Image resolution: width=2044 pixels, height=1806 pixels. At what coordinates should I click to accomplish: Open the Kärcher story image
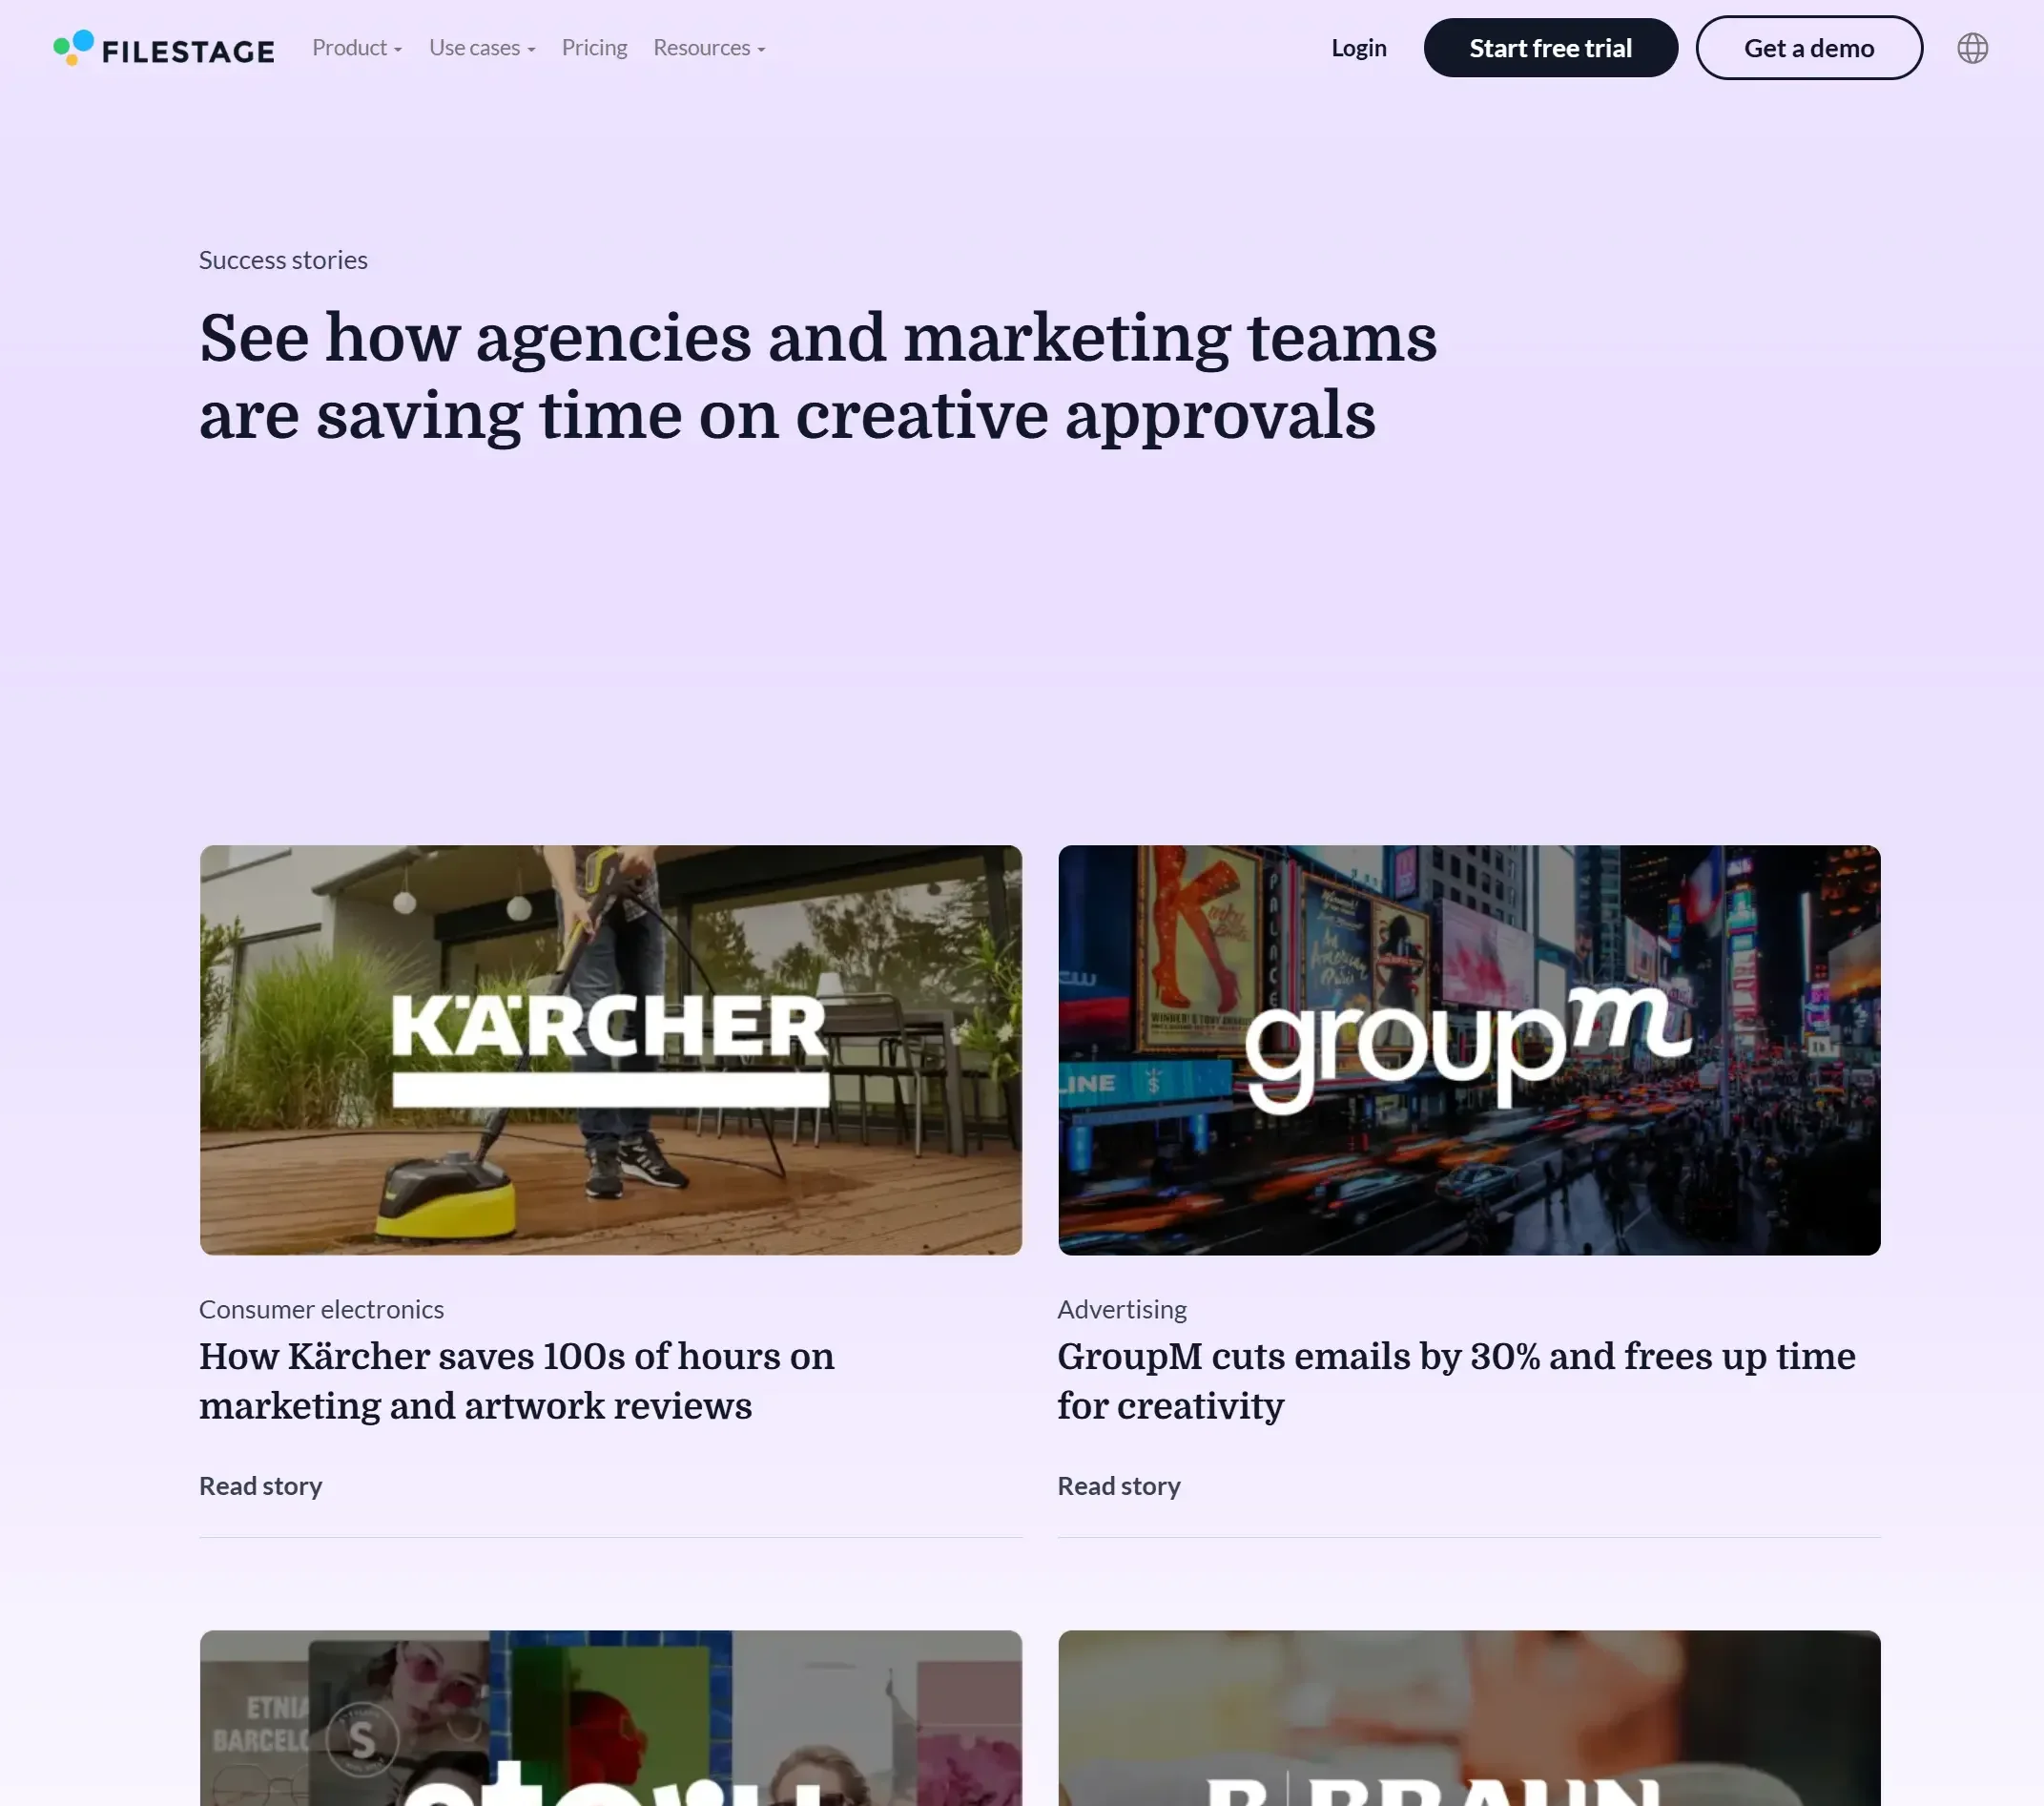coord(610,1050)
